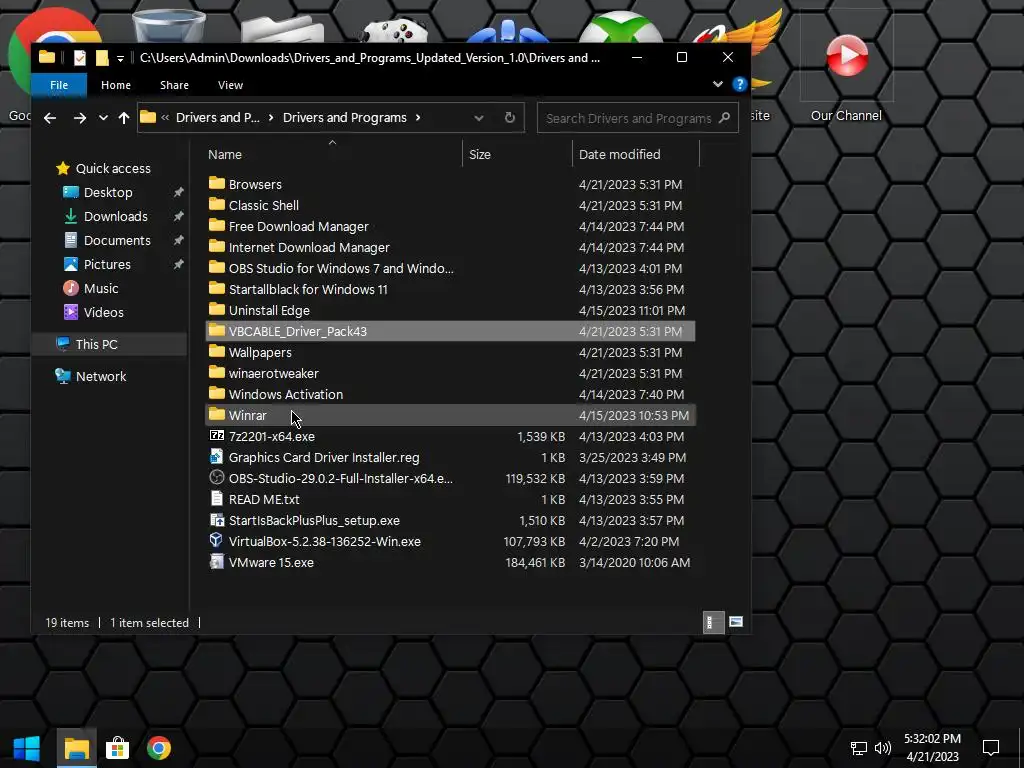Go forward with the forward arrow
Image resolution: width=1024 pixels, height=768 pixels.
(x=80, y=118)
